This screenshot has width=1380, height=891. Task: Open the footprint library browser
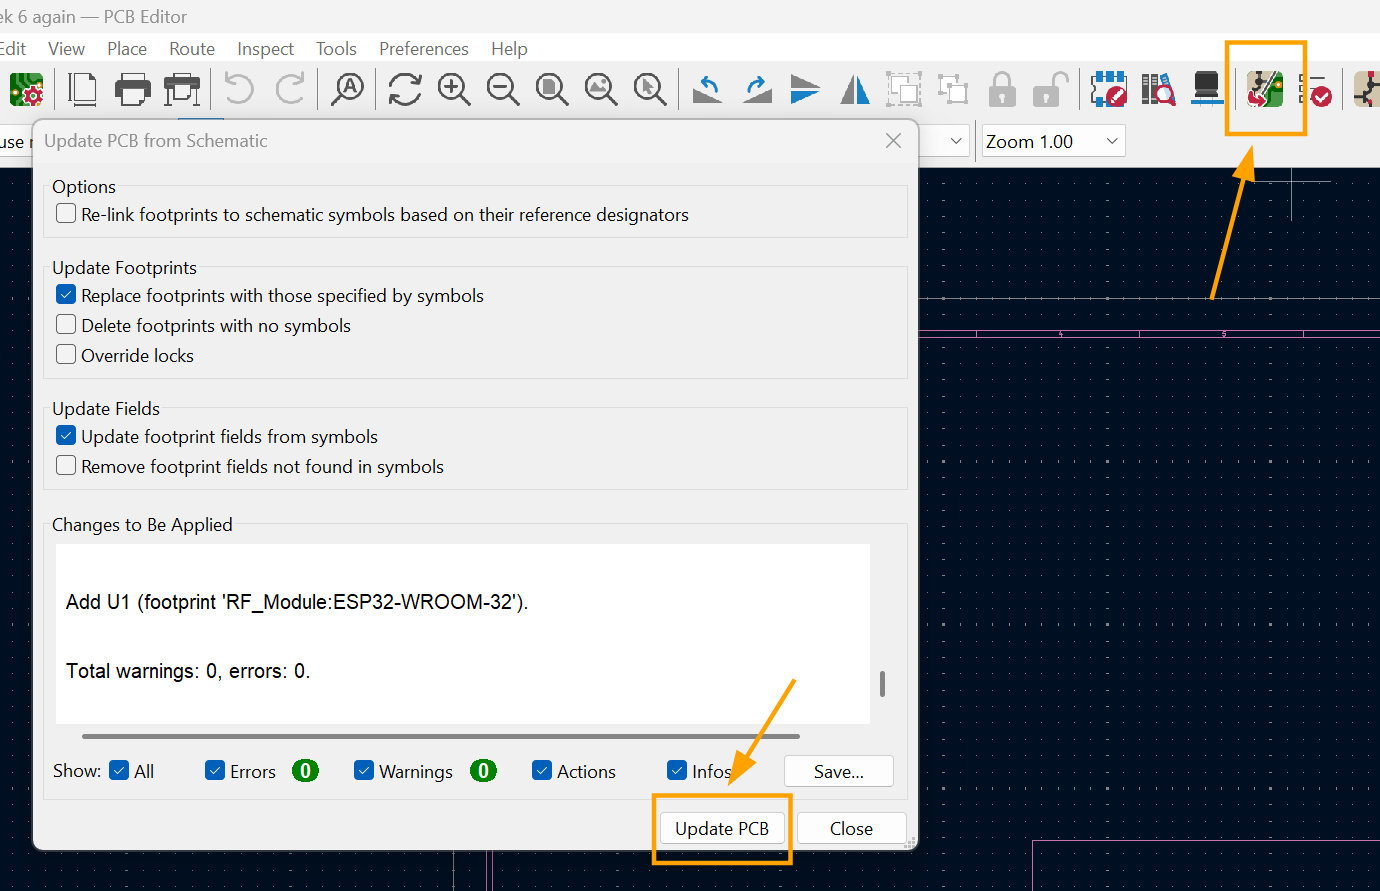[x=1158, y=89]
